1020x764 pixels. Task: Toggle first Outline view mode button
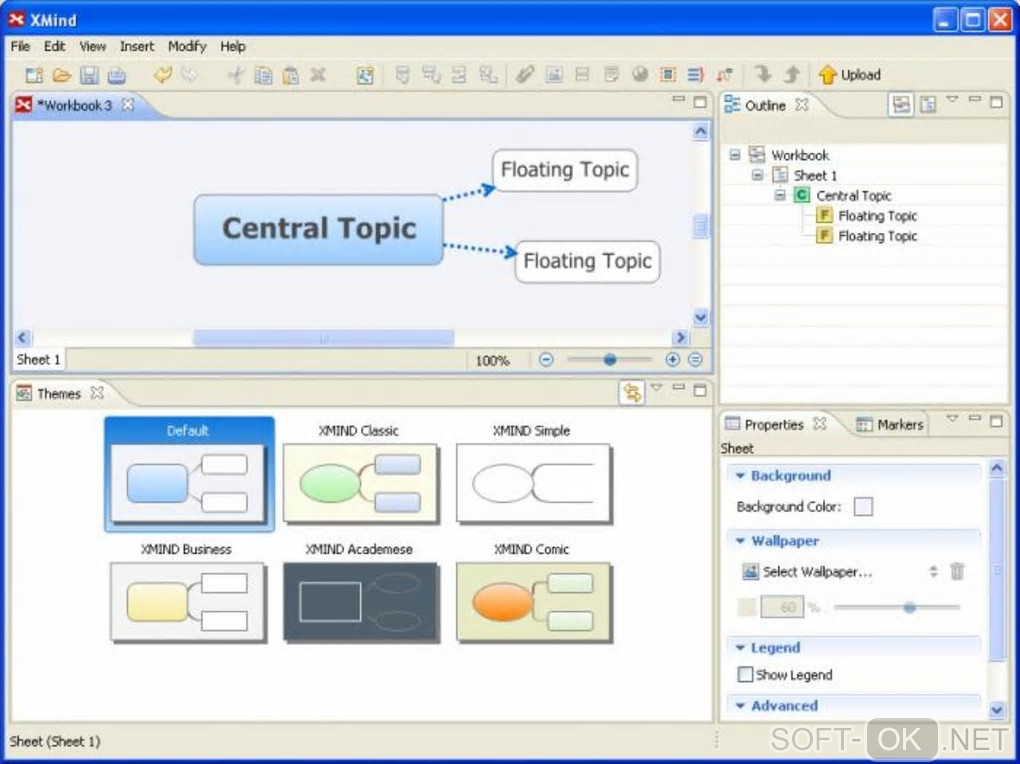tap(901, 104)
